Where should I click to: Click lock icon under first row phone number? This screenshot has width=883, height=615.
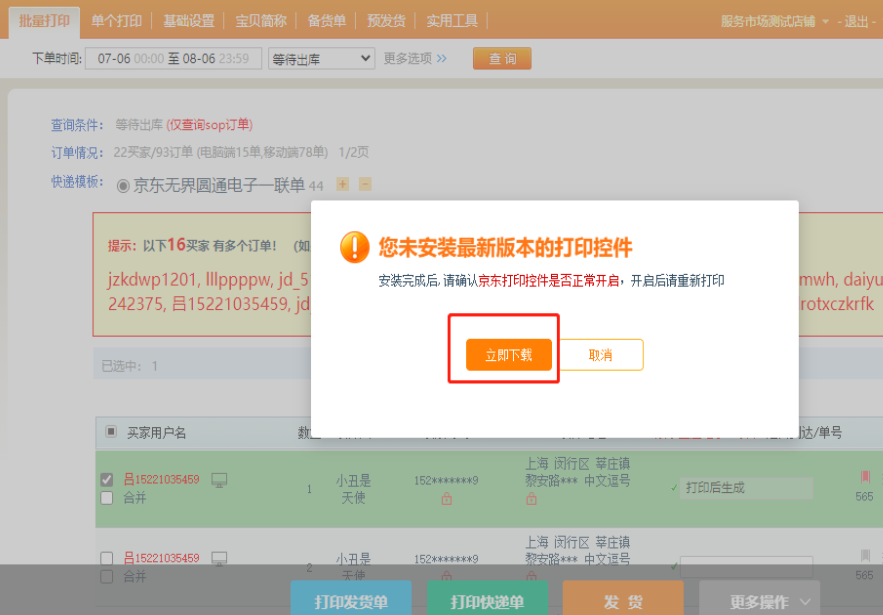[x=446, y=498]
